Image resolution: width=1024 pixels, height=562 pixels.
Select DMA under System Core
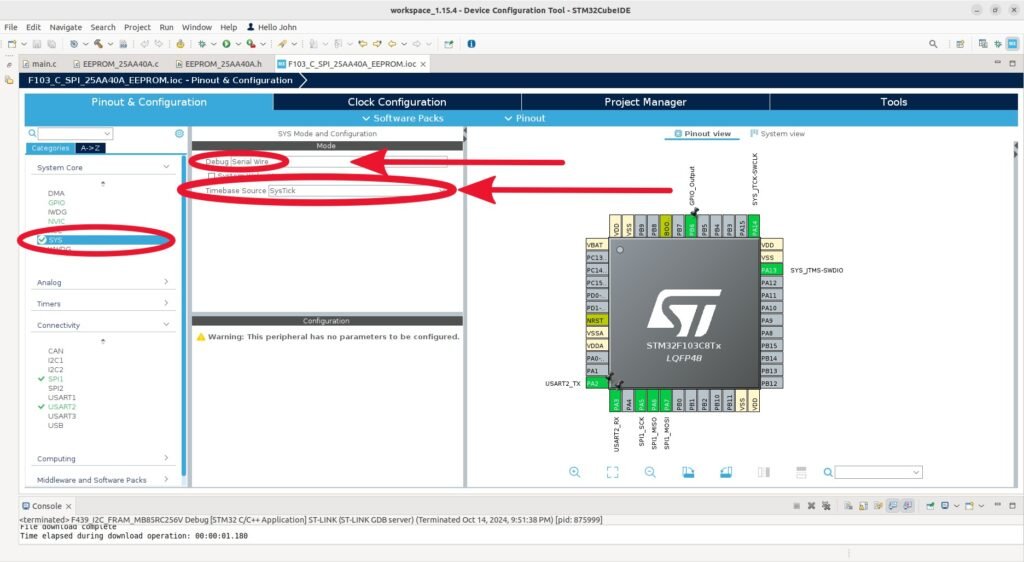click(x=56, y=193)
